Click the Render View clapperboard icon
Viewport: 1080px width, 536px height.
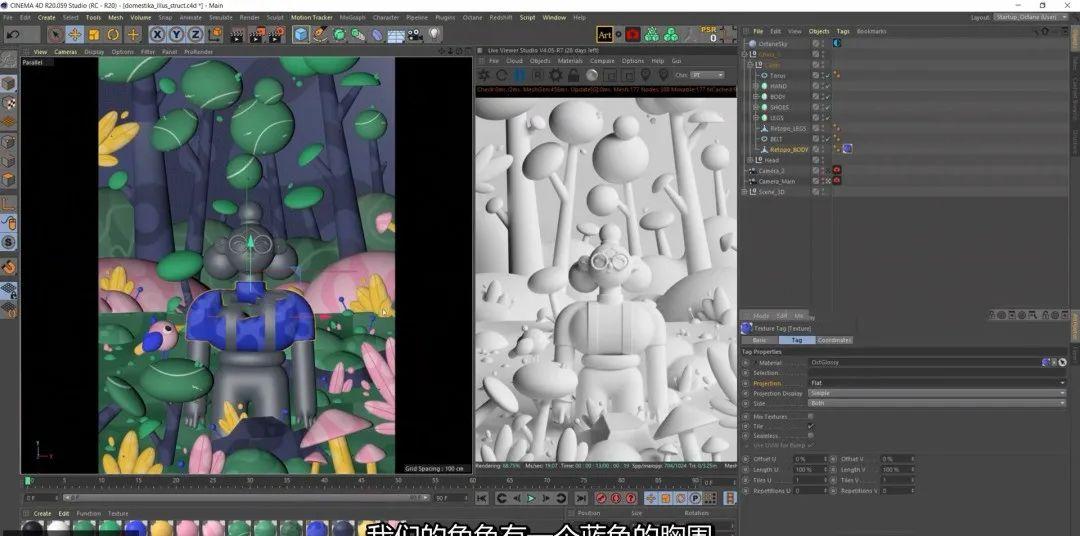pyautogui.click(x=237, y=34)
